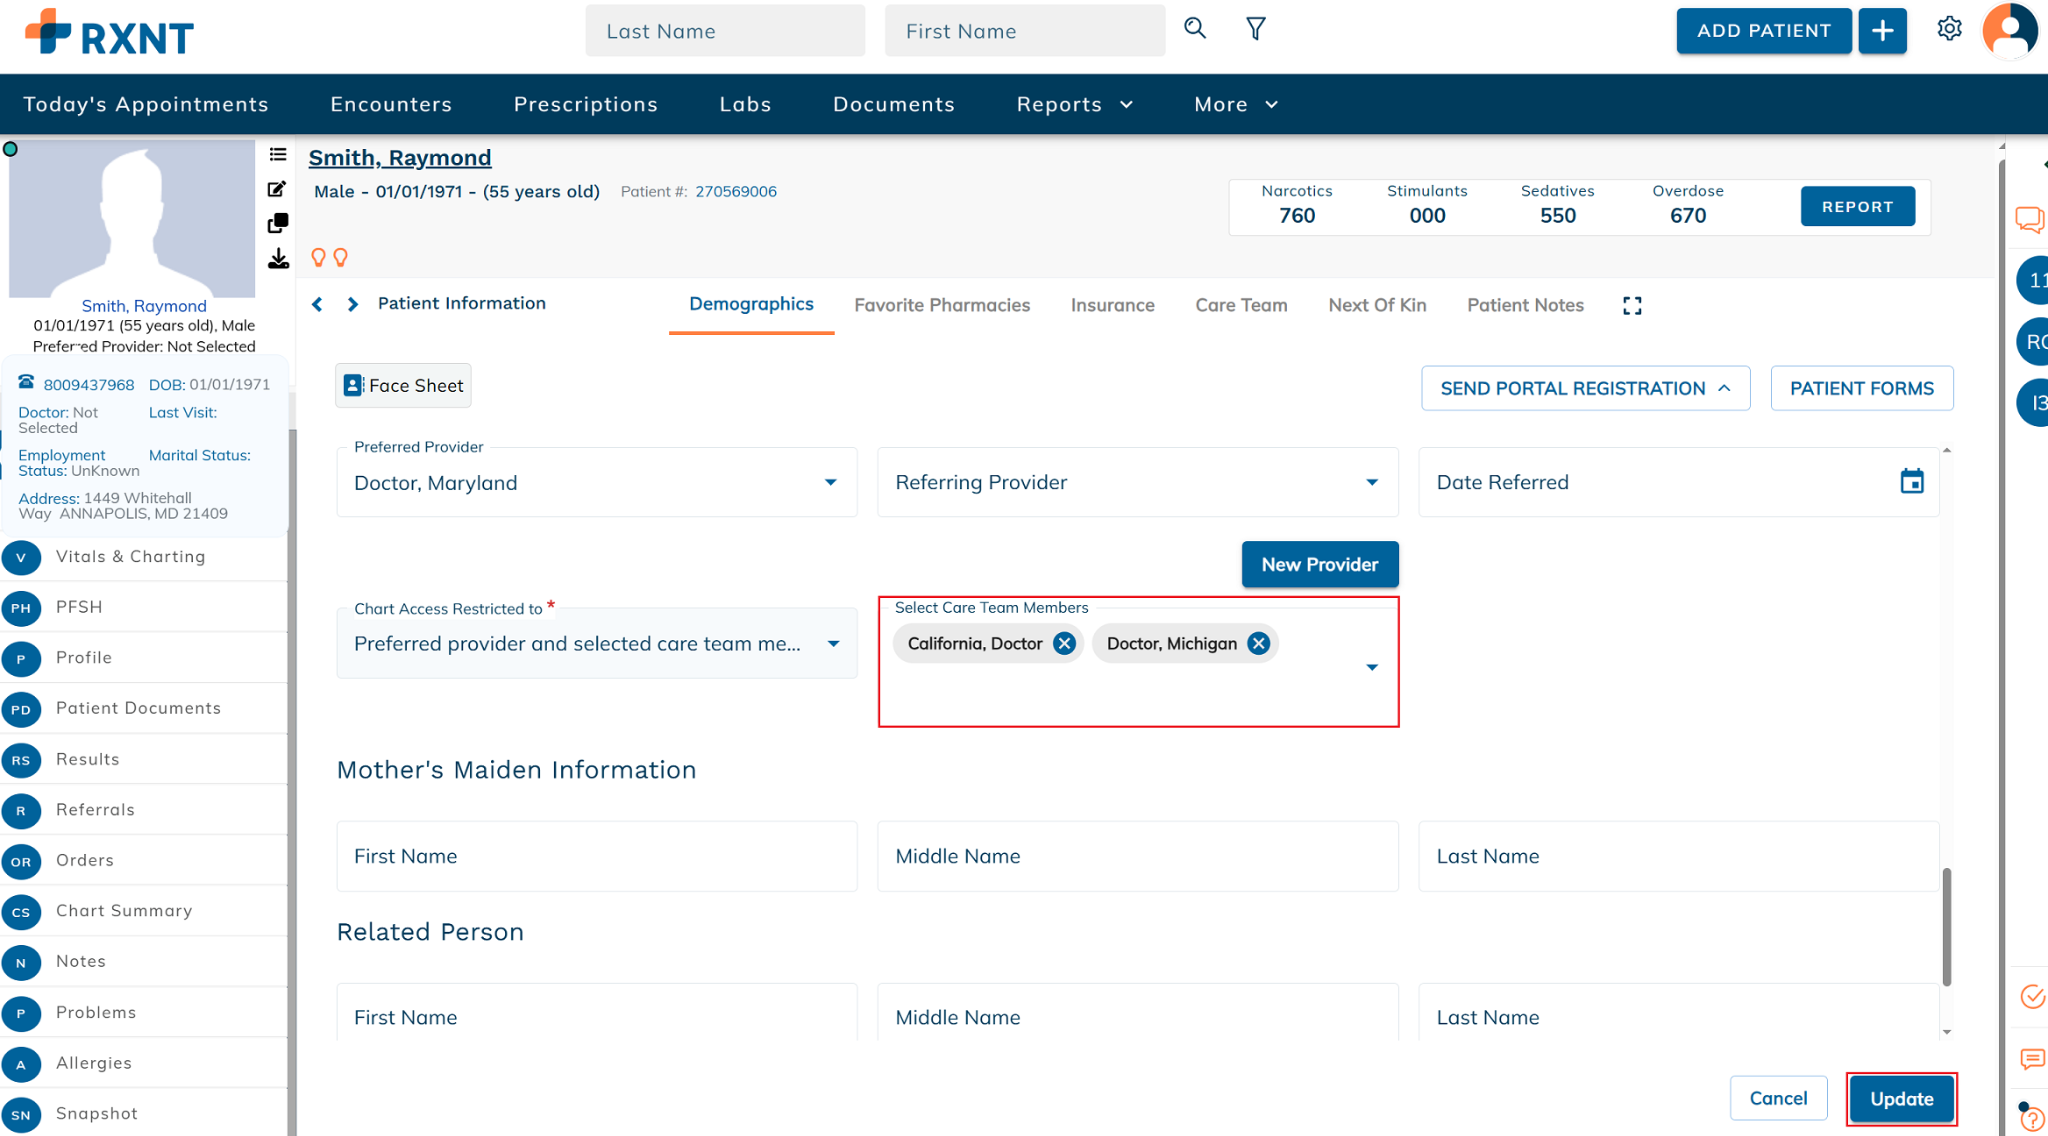Viewport: 2048px width, 1136px height.
Task: Expand the patient info fullscreen icon
Action: 1632,305
